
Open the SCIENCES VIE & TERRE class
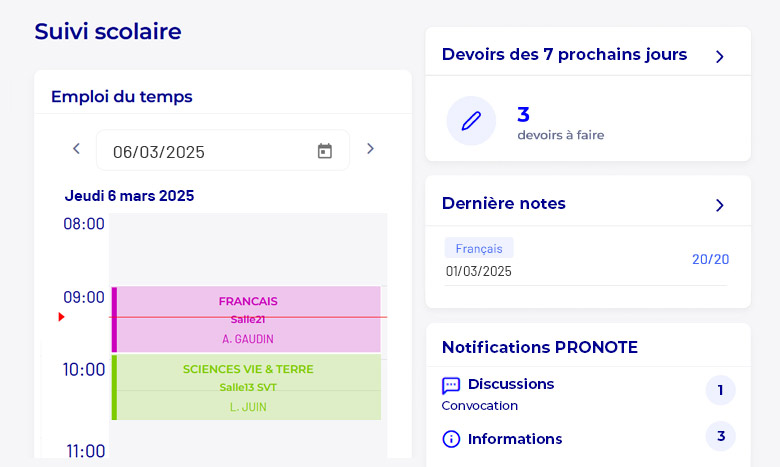point(248,387)
